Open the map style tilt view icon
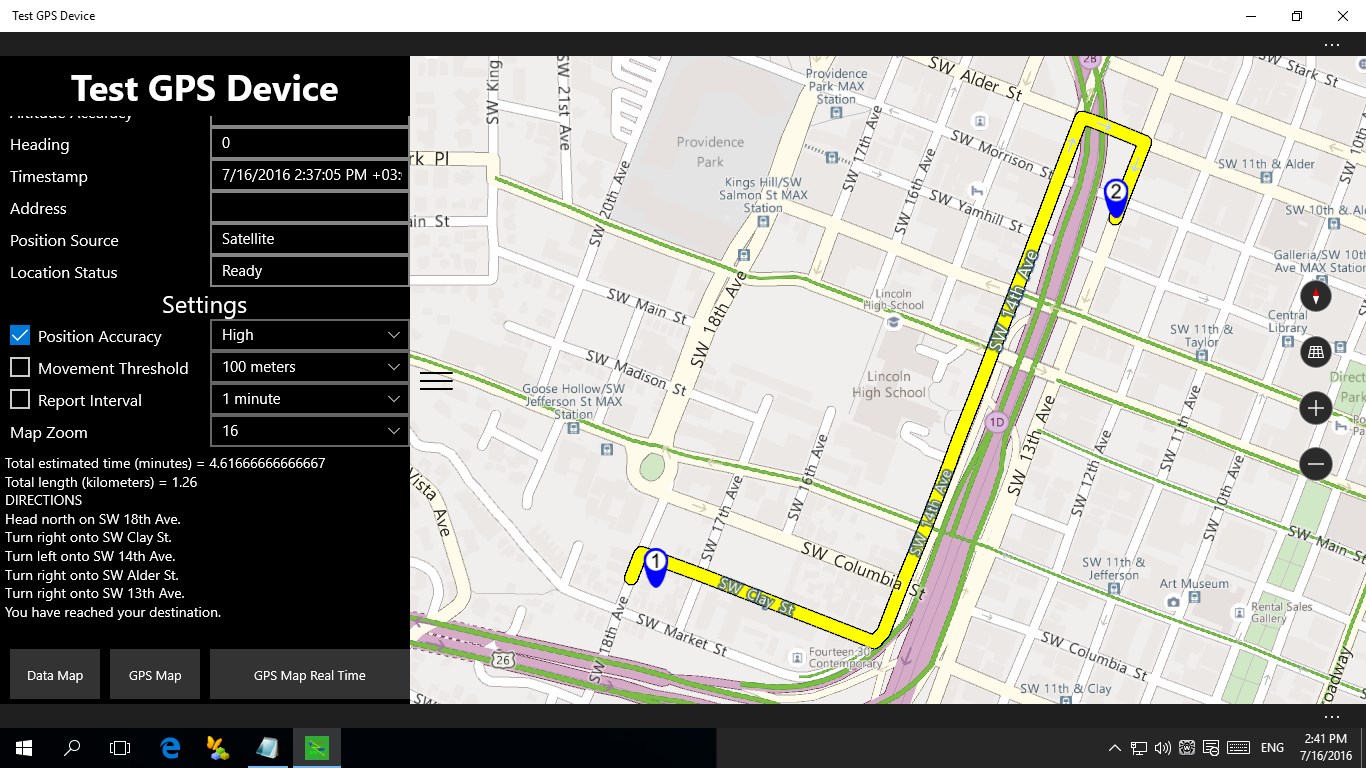The height and width of the screenshot is (768, 1366). [1315, 351]
